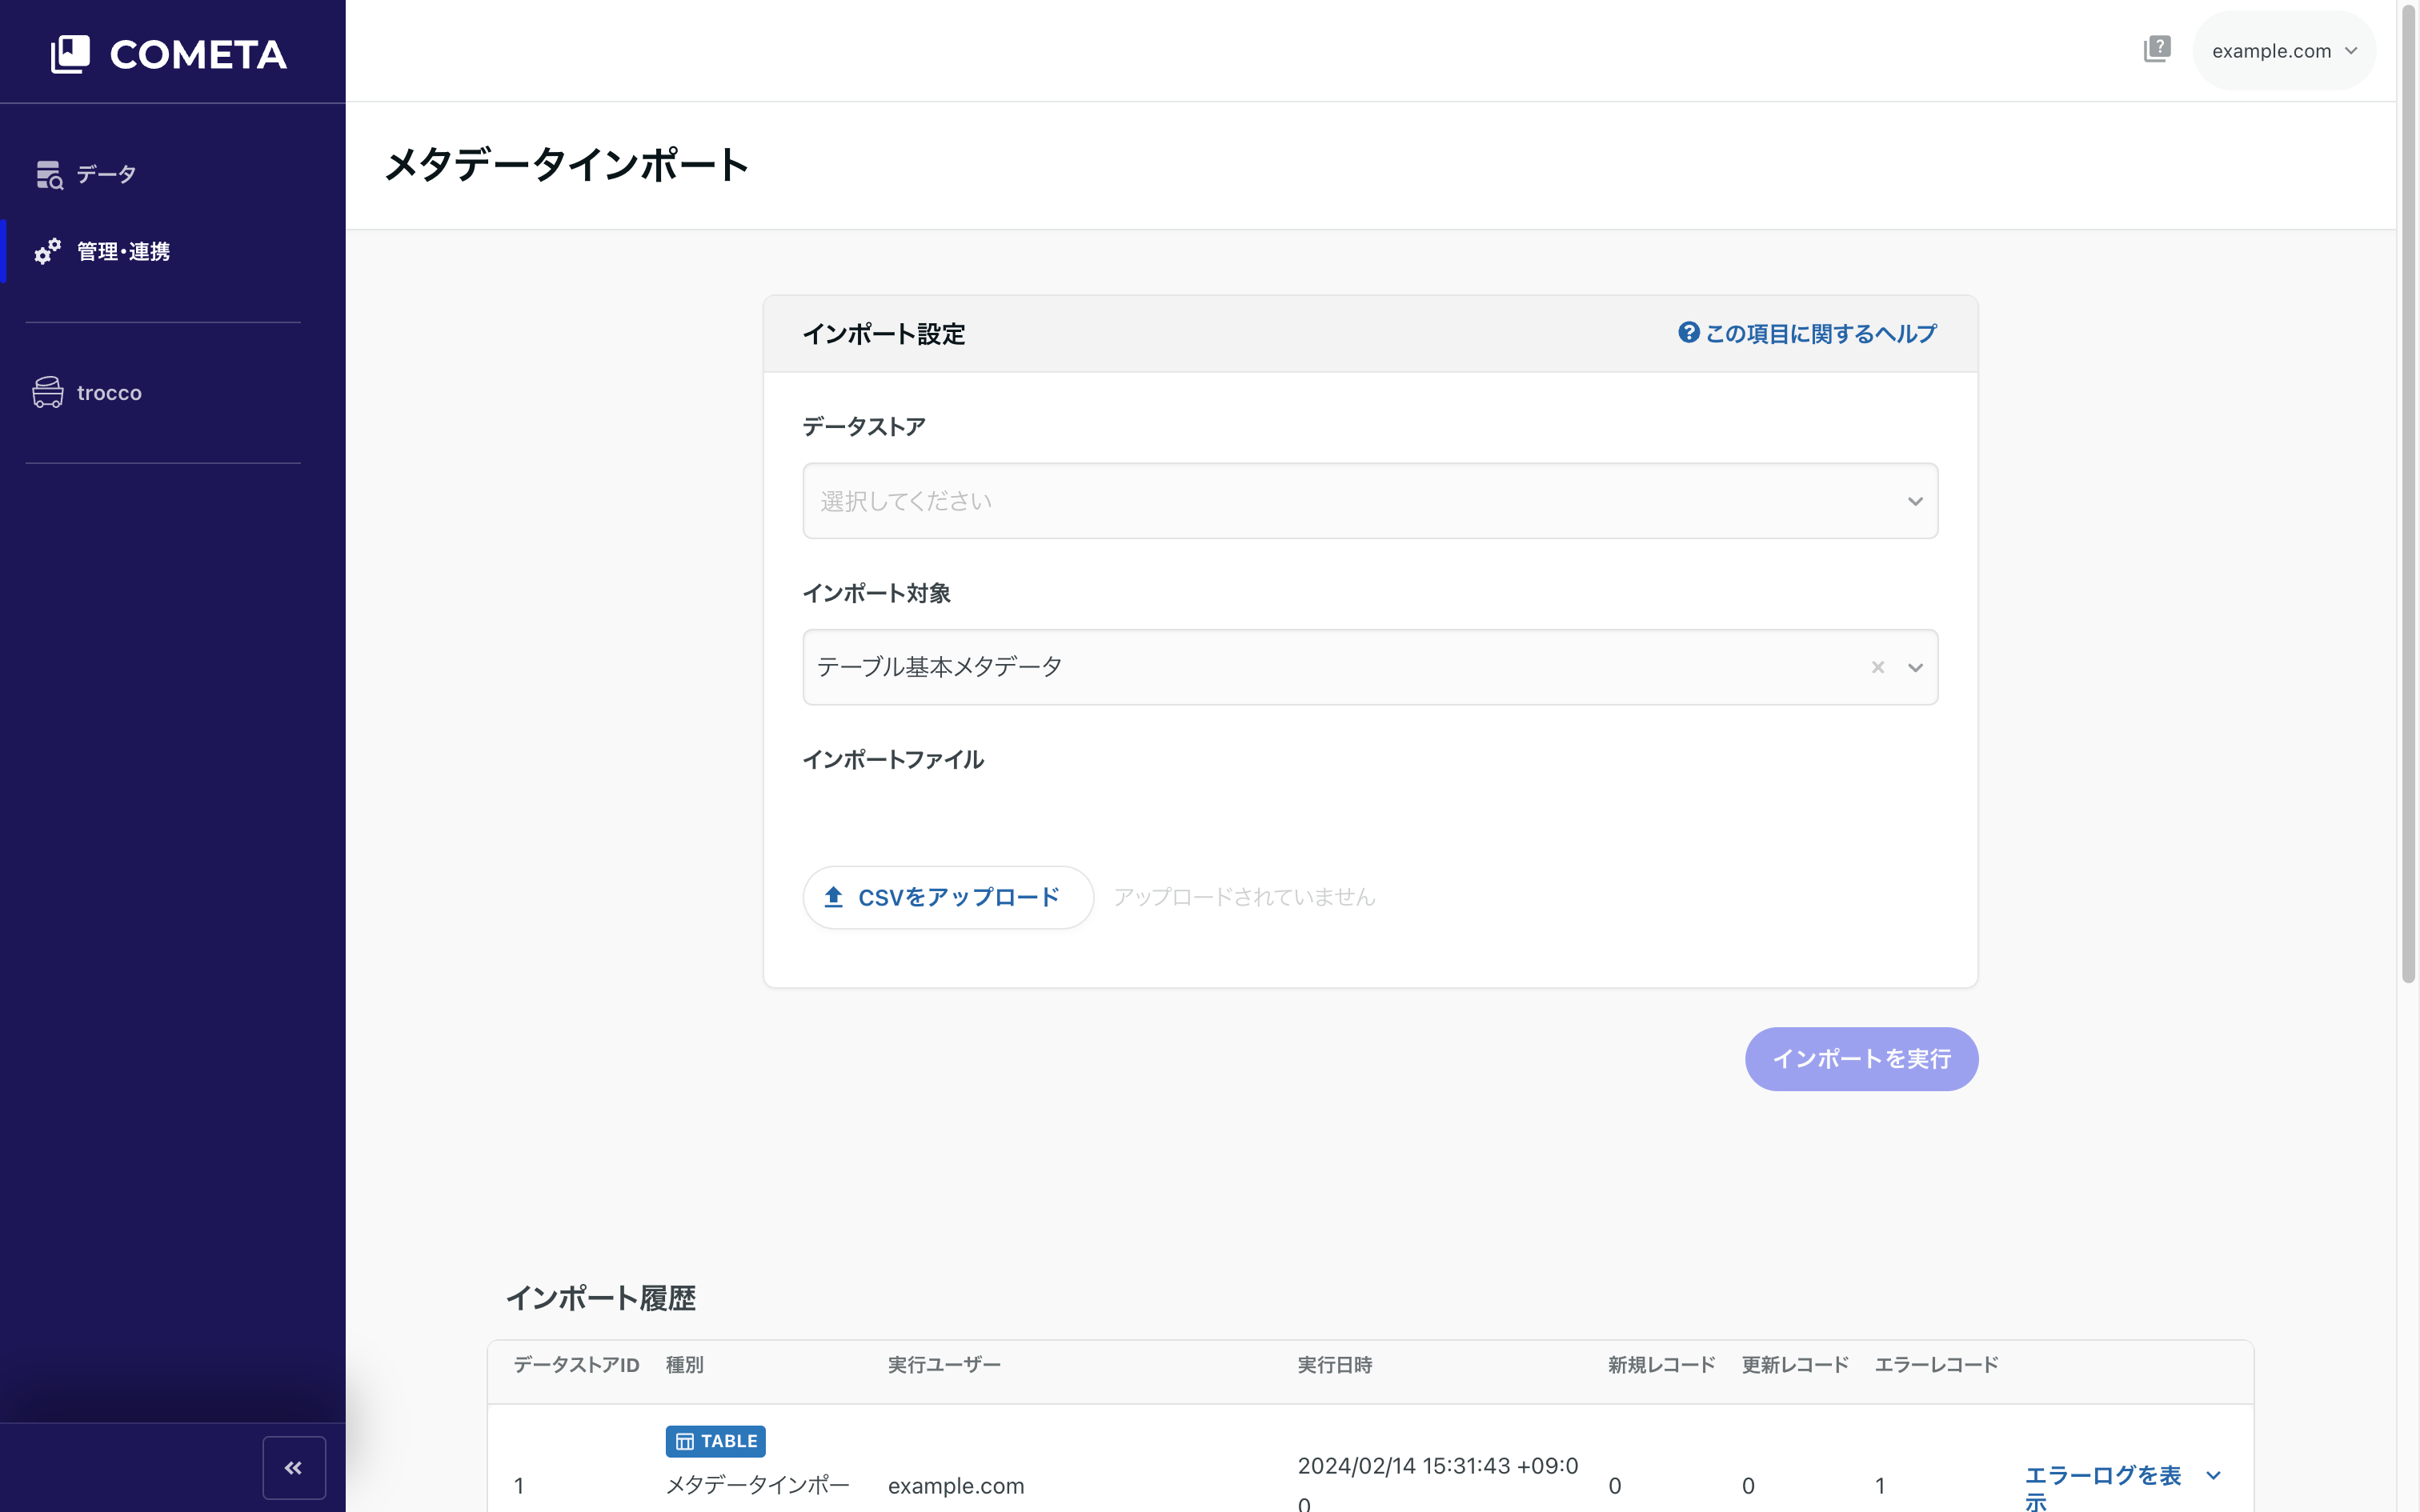Screen dimensions: 2420x1512
Task: Open the データ section icon in sidebar
Action: pos(49,175)
